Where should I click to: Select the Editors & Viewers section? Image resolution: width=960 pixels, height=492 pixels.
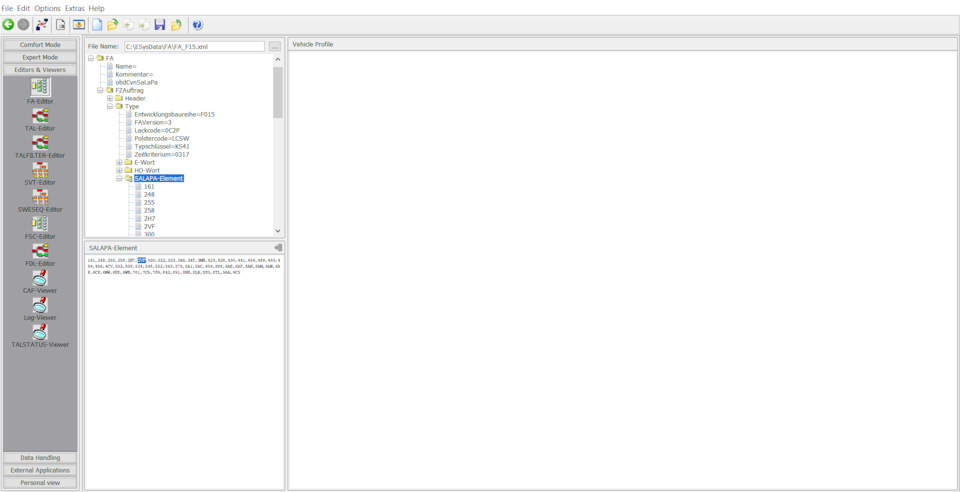coord(40,70)
